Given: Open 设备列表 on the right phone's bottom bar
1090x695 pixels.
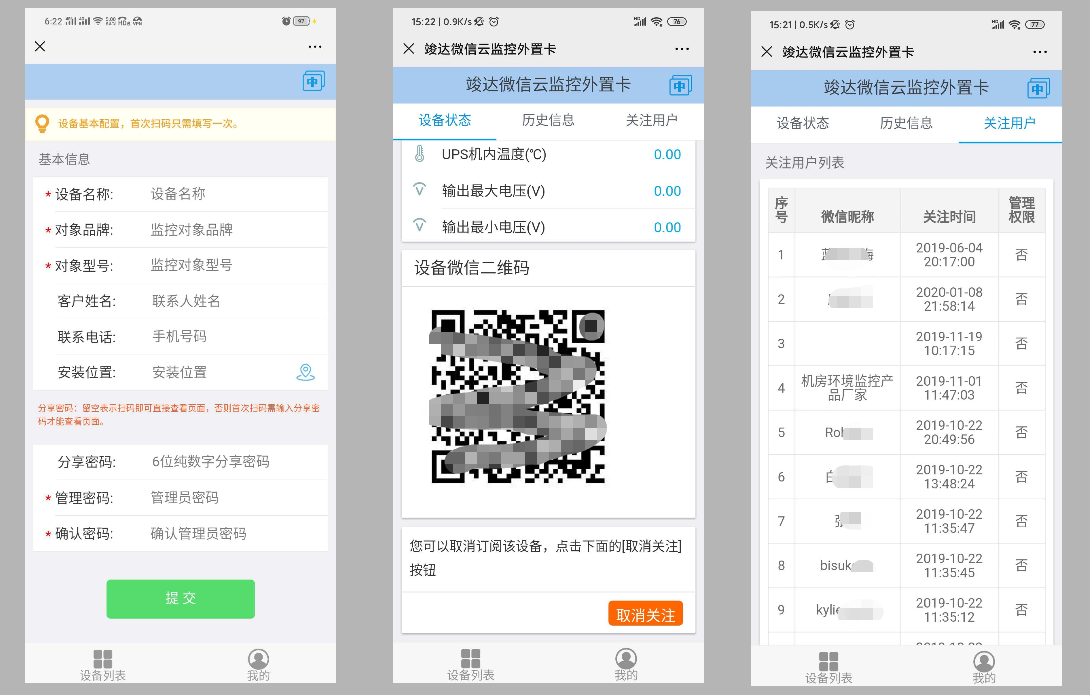Looking at the screenshot, I should 829,668.
